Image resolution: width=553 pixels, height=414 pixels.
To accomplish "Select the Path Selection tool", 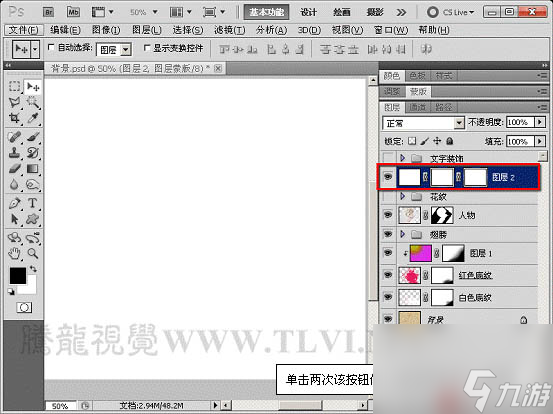I will click(14, 219).
